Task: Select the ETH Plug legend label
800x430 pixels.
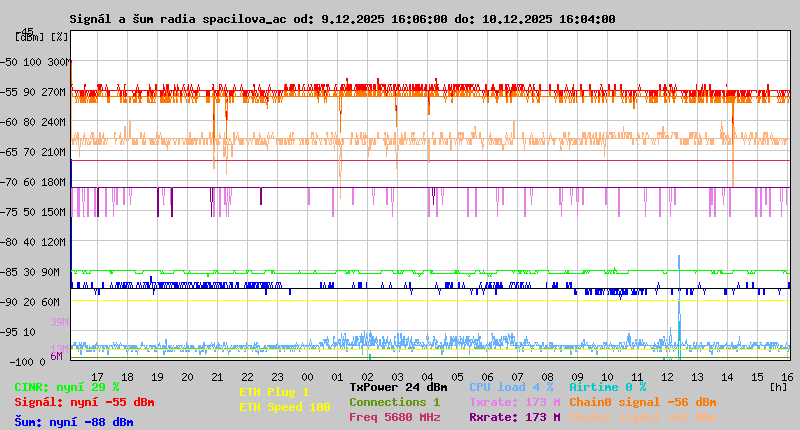Action: point(274,392)
